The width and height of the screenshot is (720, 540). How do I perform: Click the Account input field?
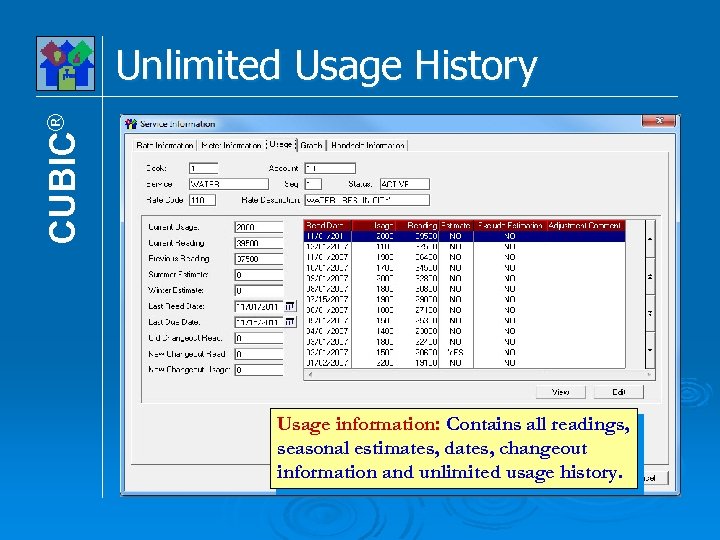click(330, 168)
